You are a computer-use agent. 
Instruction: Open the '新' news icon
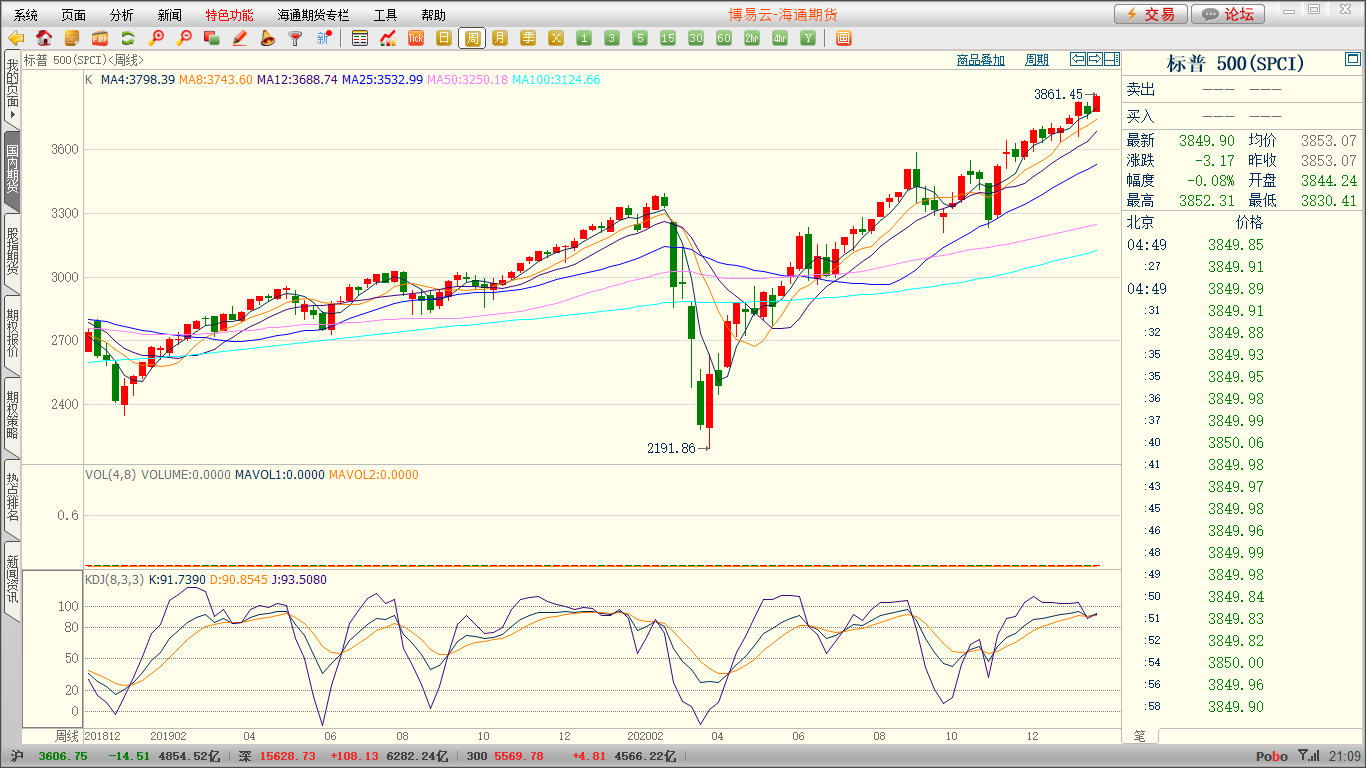pyautogui.click(x=323, y=39)
